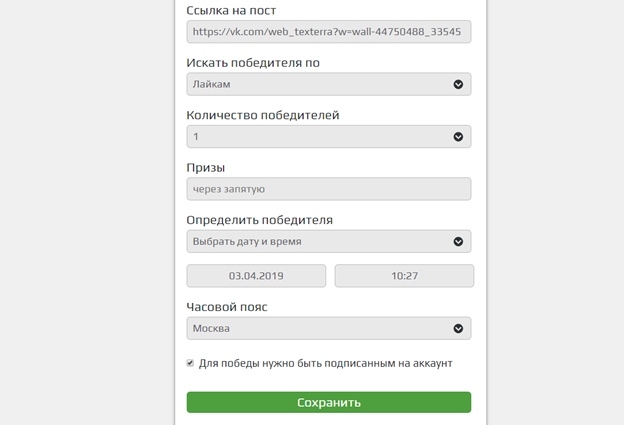
Task: Select the date field showing 03.04.2019
Action: 256,276
